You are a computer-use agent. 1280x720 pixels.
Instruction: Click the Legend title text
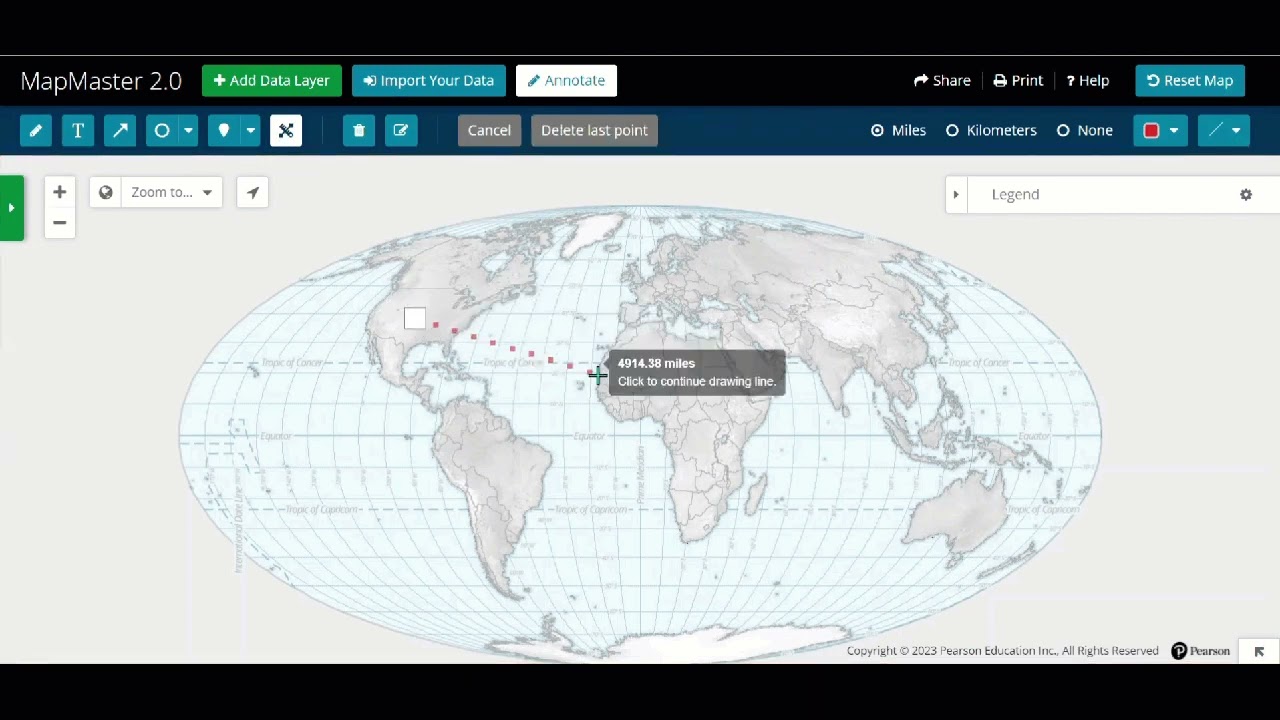pos(1015,195)
